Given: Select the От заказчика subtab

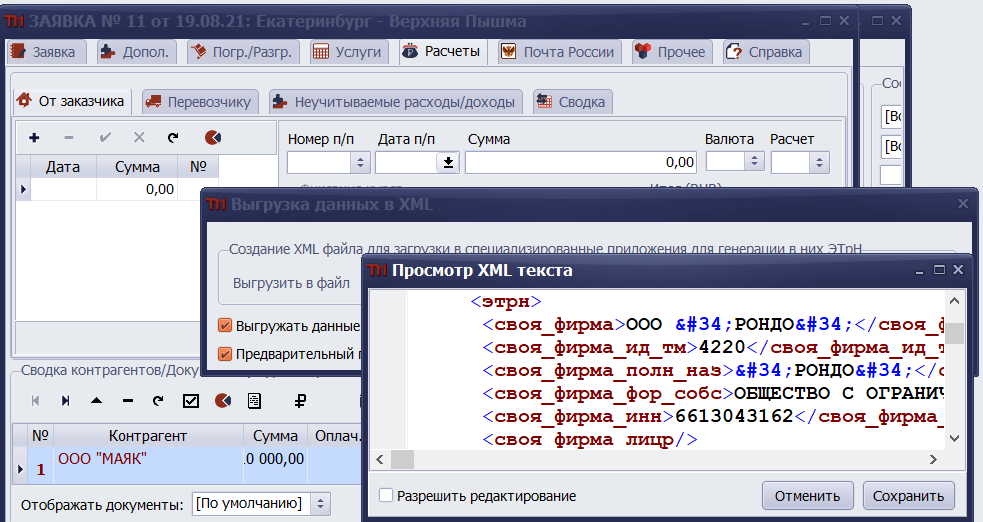Looking at the screenshot, I should (x=71, y=101).
